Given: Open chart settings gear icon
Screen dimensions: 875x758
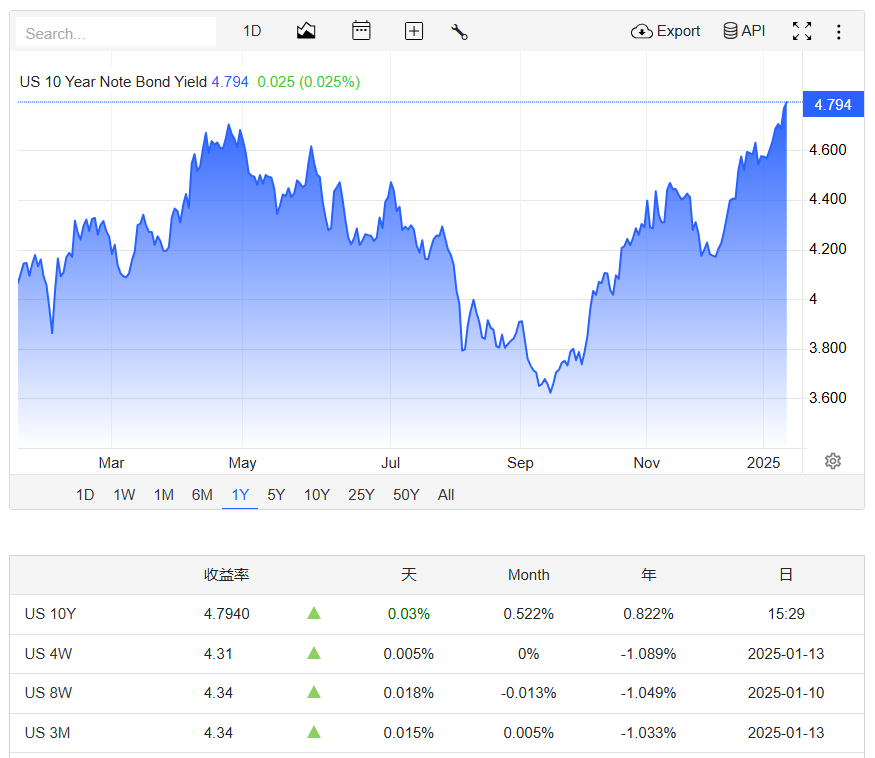Looking at the screenshot, I should 833,461.
